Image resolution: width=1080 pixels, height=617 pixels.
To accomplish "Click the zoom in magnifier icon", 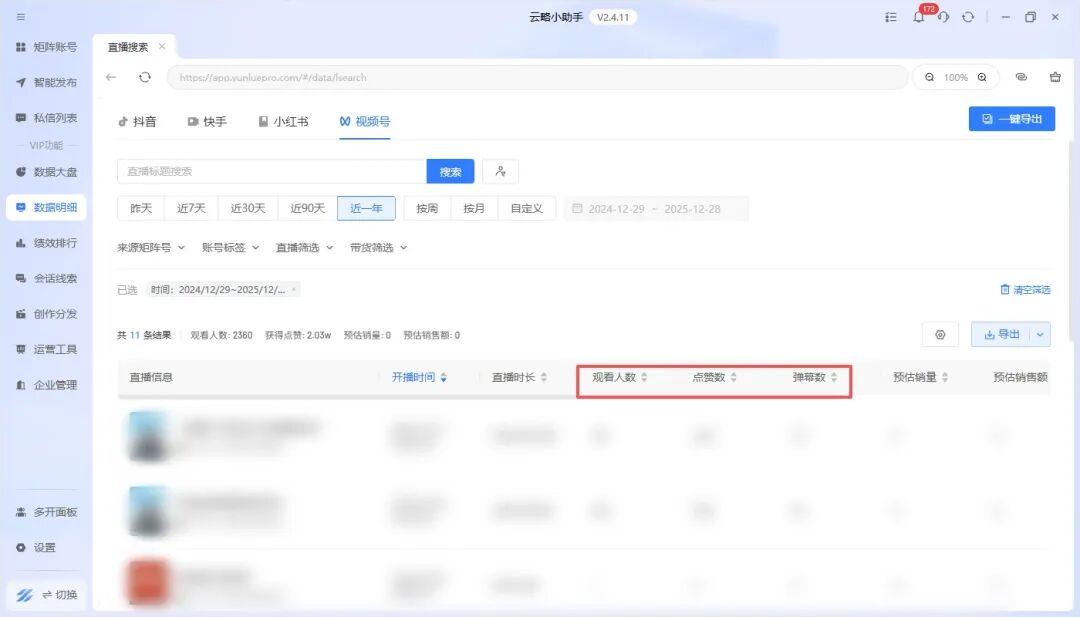I will [982, 77].
